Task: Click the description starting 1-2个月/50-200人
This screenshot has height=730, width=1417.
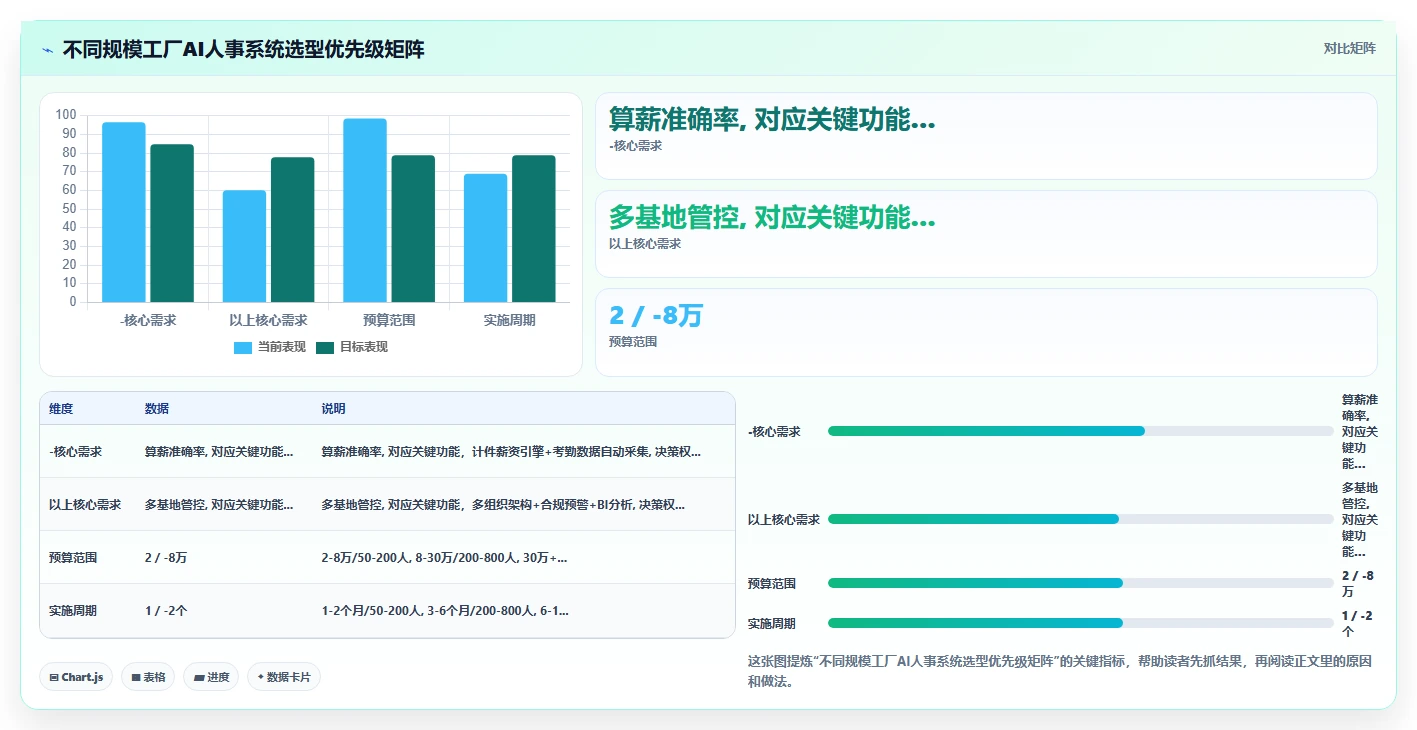Action: [x=445, y=611]
